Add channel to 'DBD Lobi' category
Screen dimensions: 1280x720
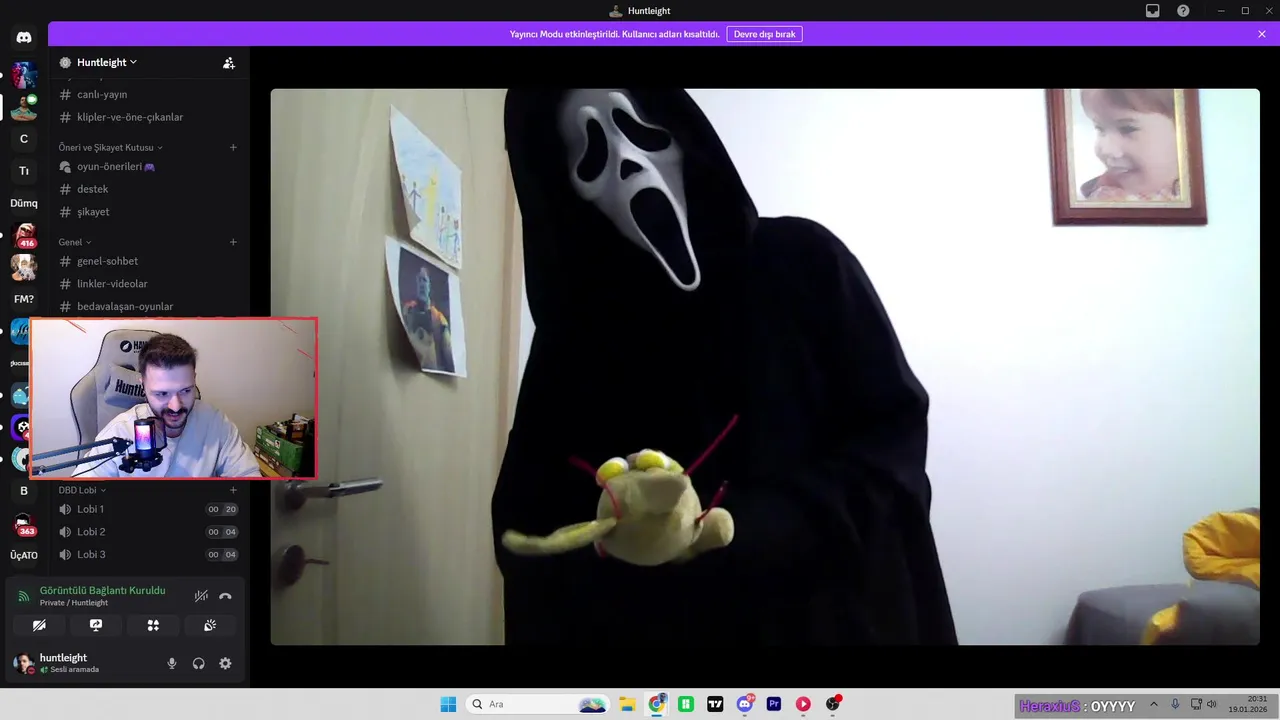233,490
